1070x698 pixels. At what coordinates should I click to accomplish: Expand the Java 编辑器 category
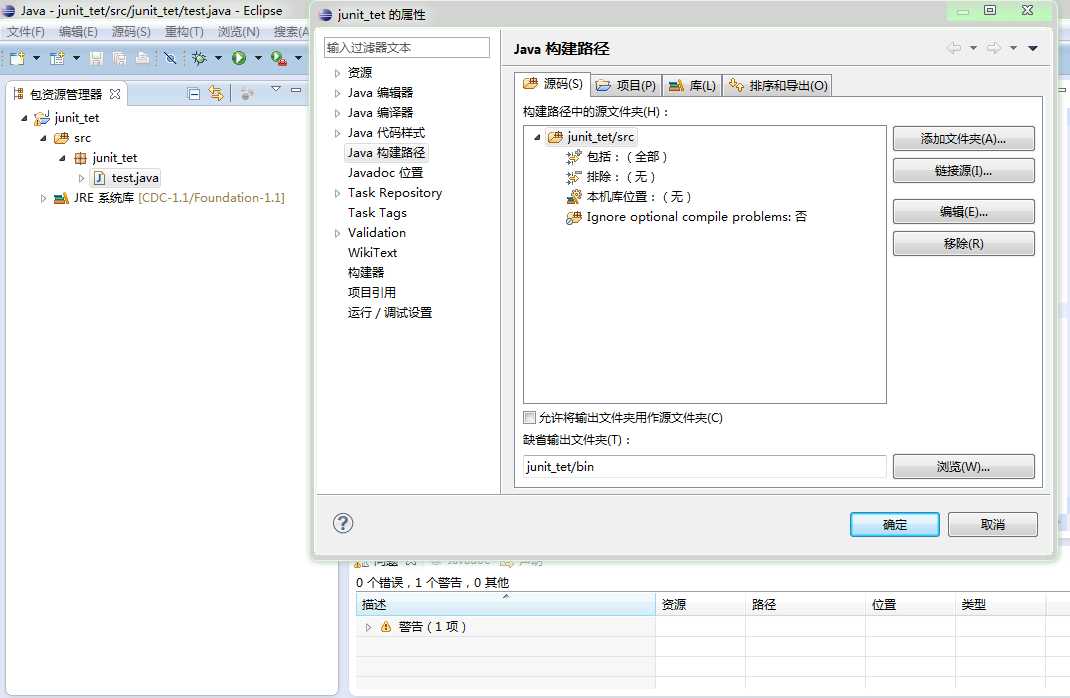pos(337,93)
